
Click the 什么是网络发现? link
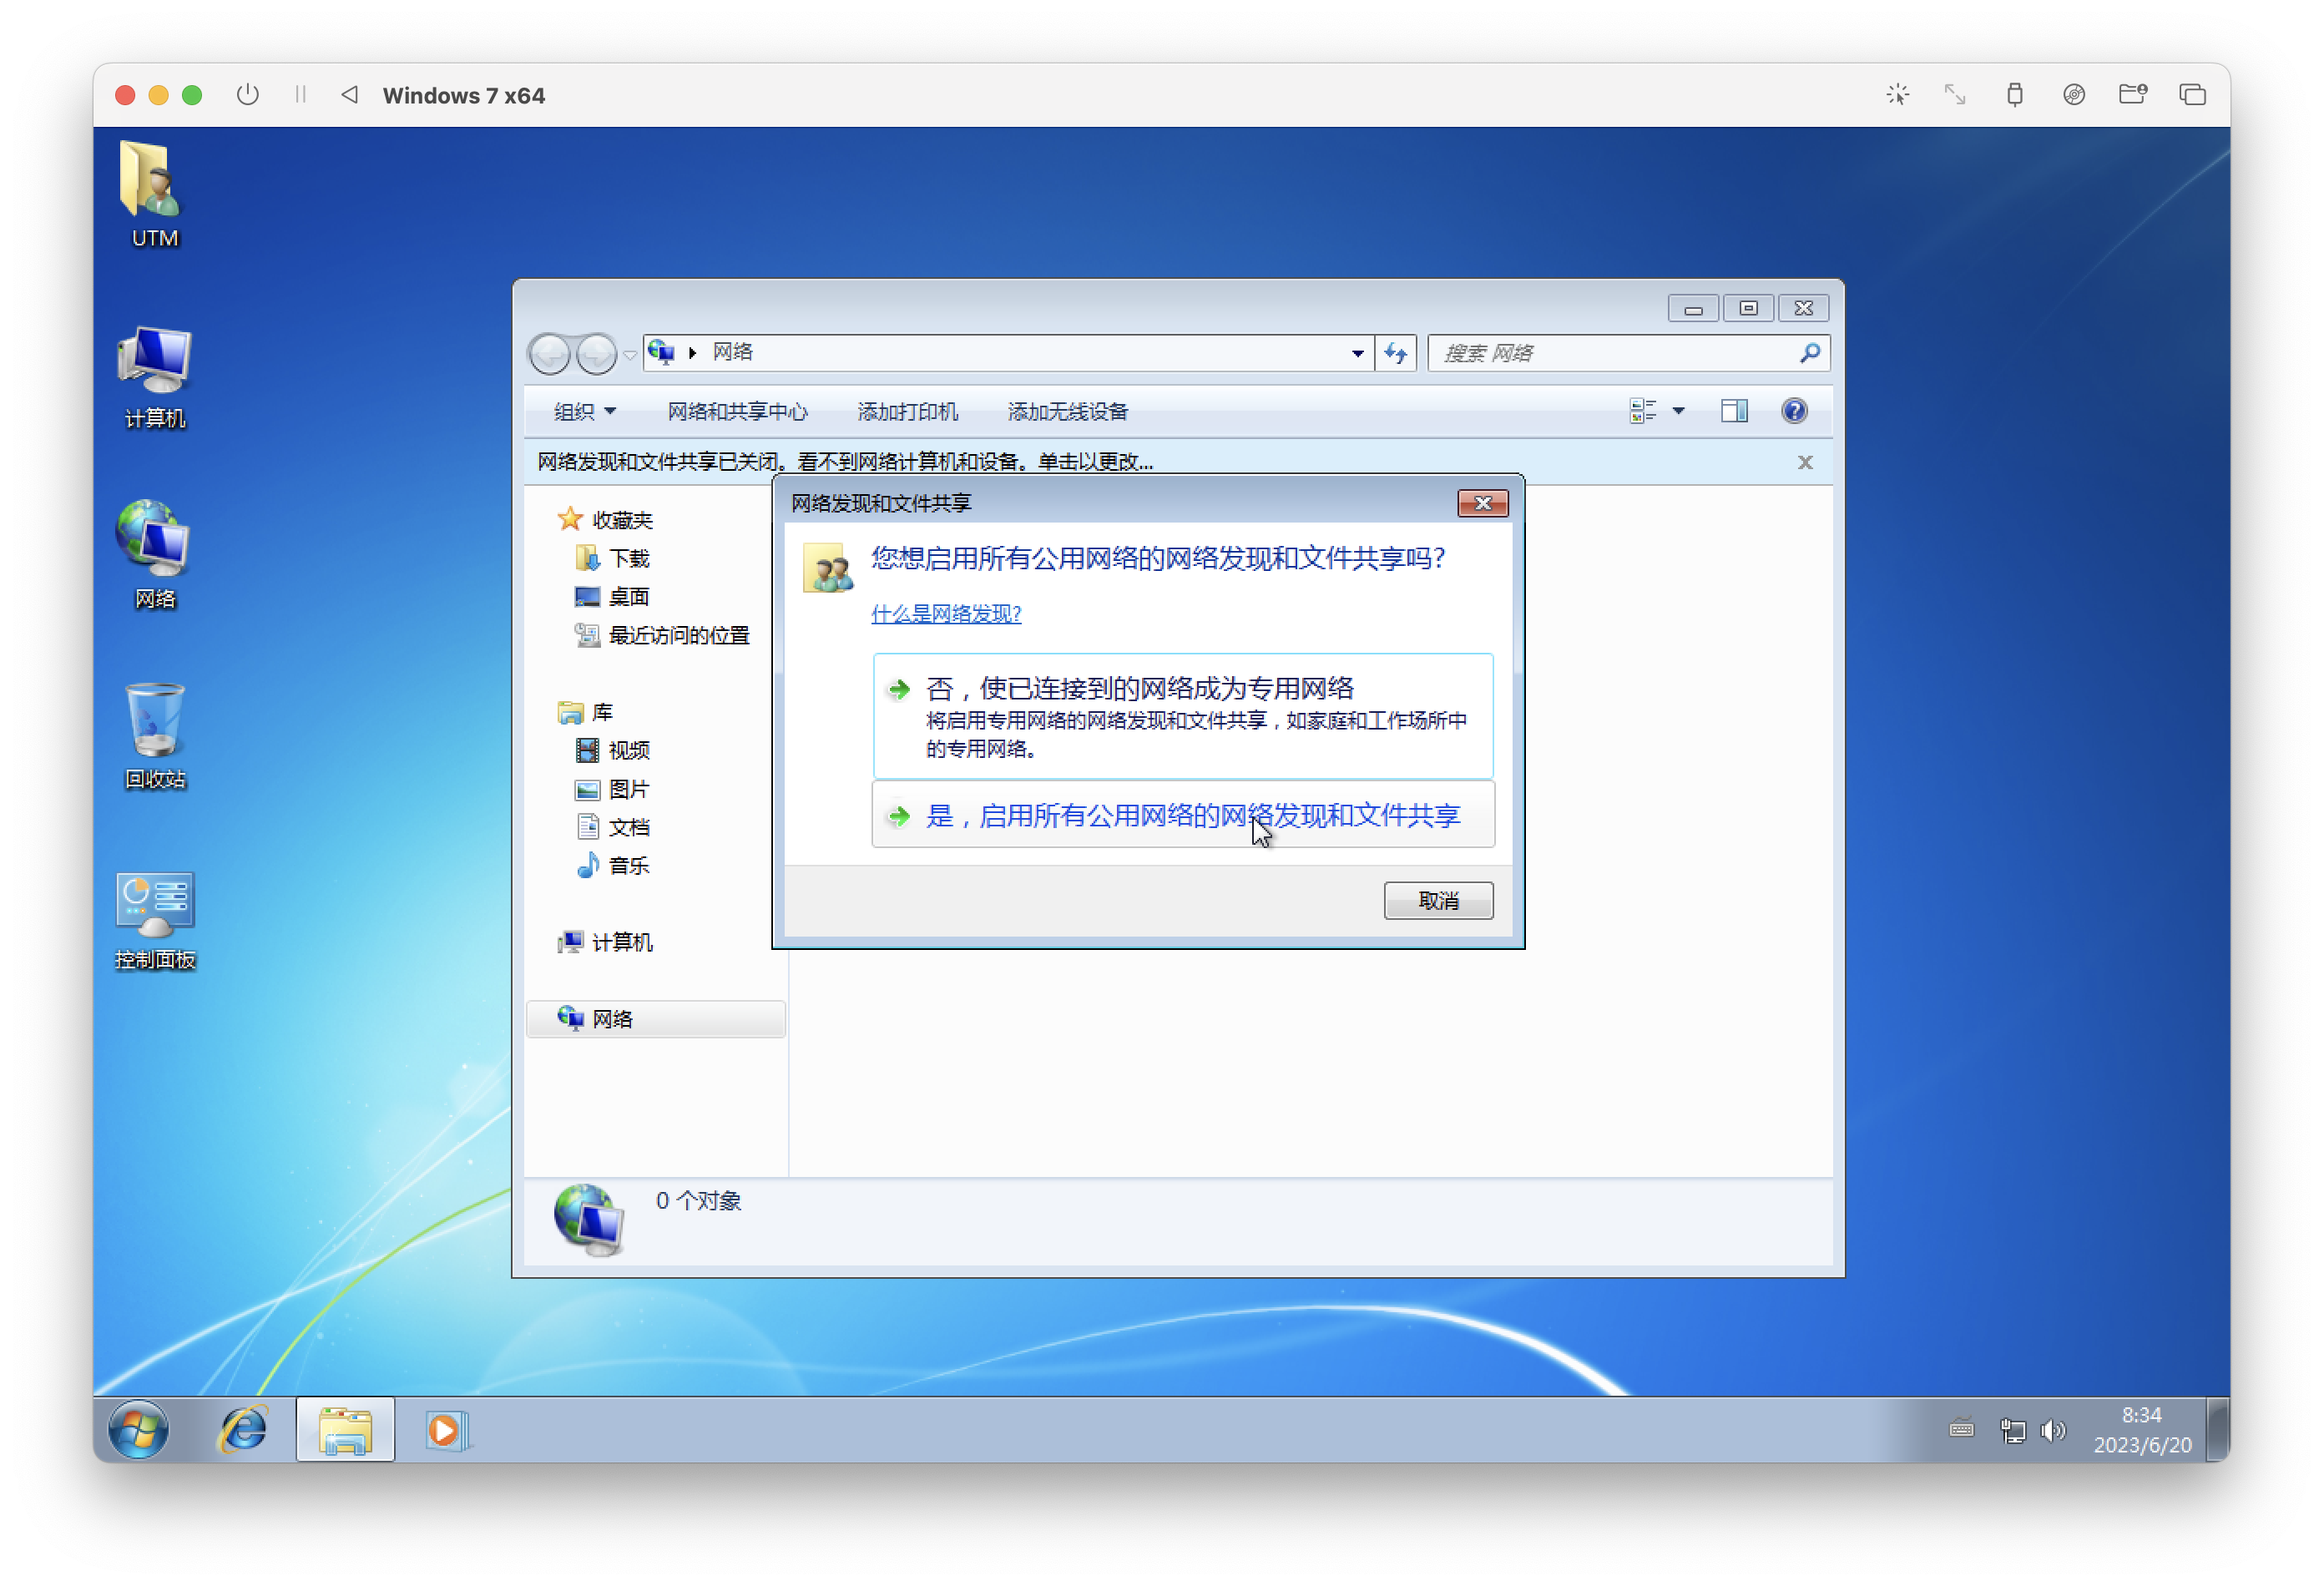click(945, 614)
